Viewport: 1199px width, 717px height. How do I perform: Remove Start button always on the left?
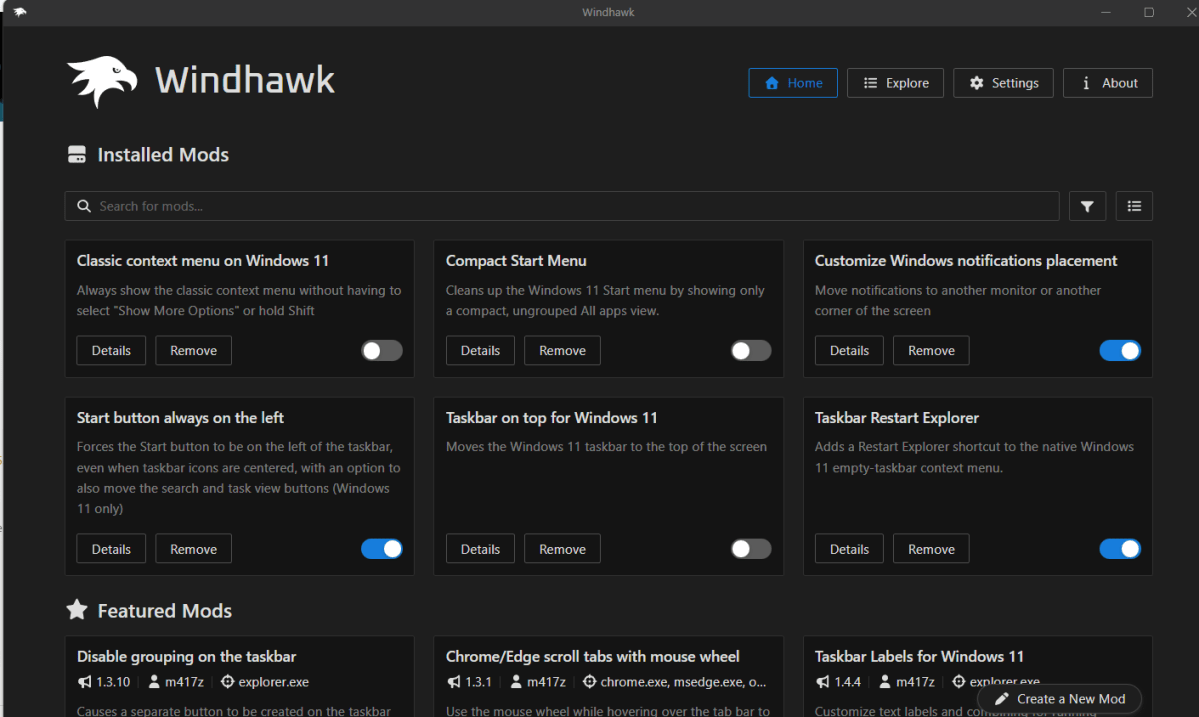coord(193,549)
